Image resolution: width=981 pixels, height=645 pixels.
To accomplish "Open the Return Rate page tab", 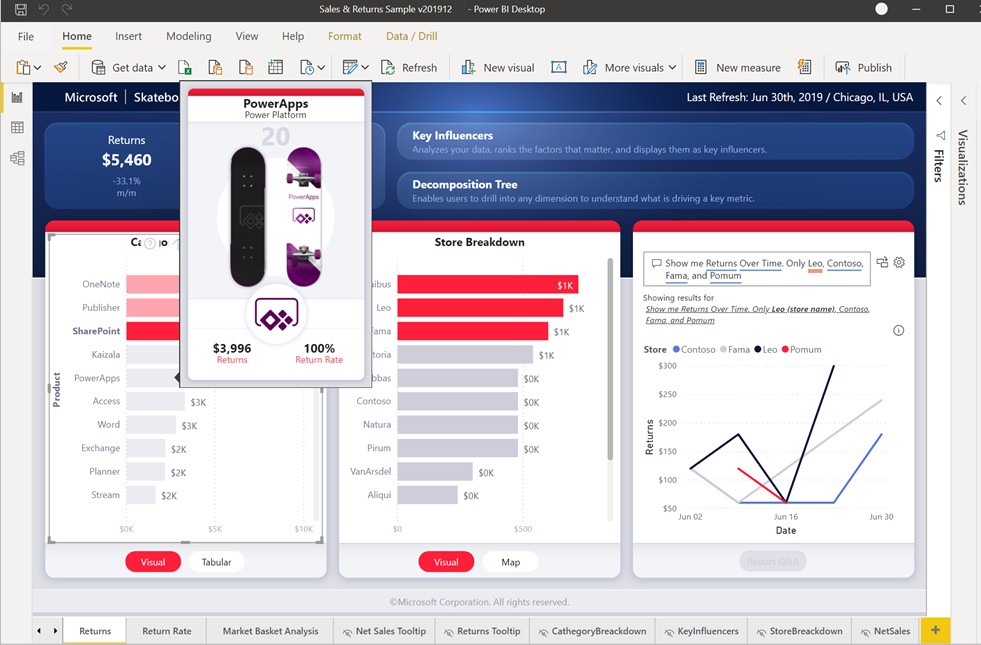I will (x=166, y=631).
